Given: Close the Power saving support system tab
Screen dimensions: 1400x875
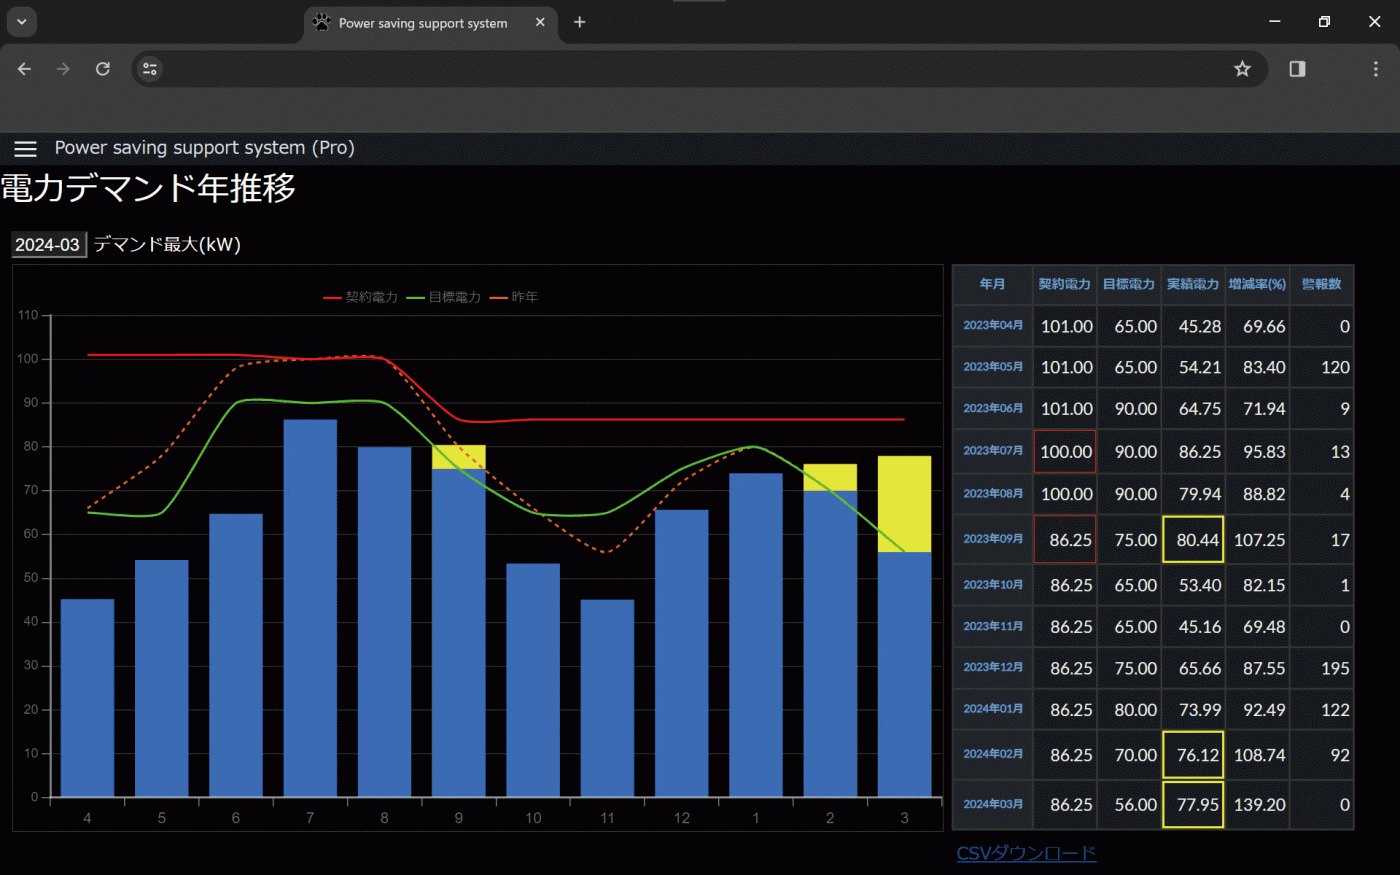Looking at the screenshot, I should pos(540,22).
